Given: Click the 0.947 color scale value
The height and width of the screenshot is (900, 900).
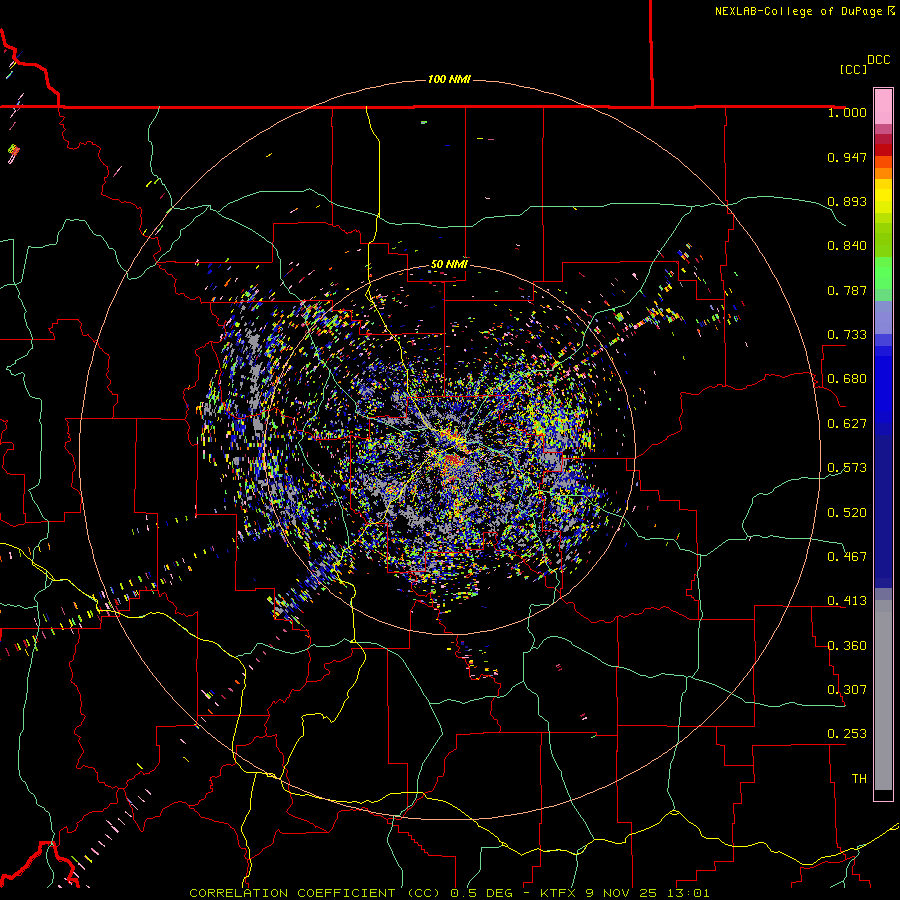Looking at the screenshot, I should tap(847, 157).
